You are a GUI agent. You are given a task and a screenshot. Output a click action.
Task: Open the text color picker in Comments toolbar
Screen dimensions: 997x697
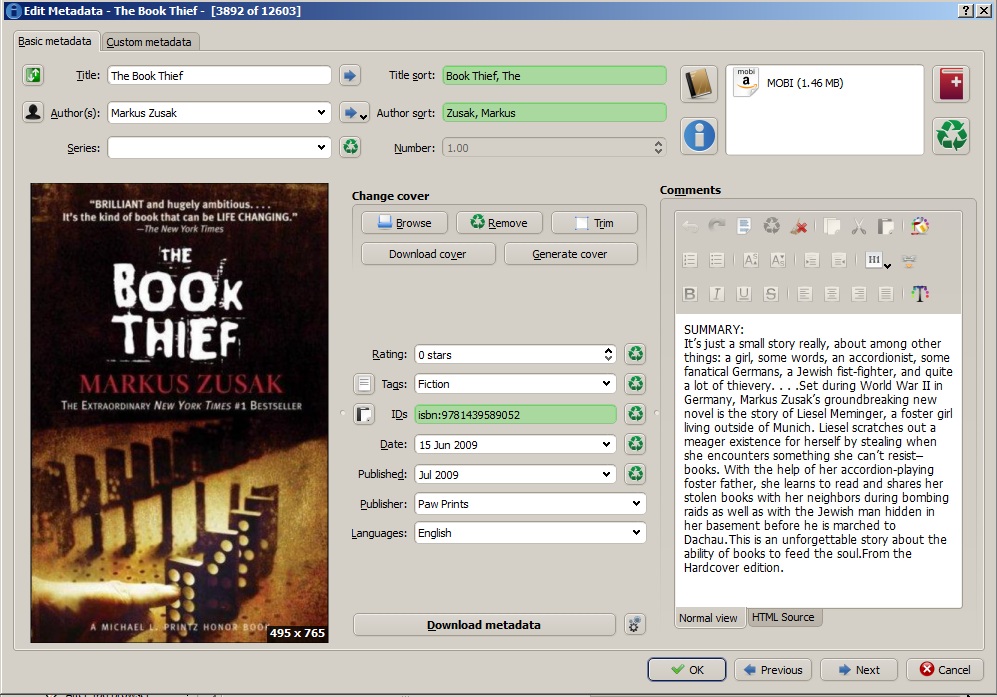coord(920,294)
